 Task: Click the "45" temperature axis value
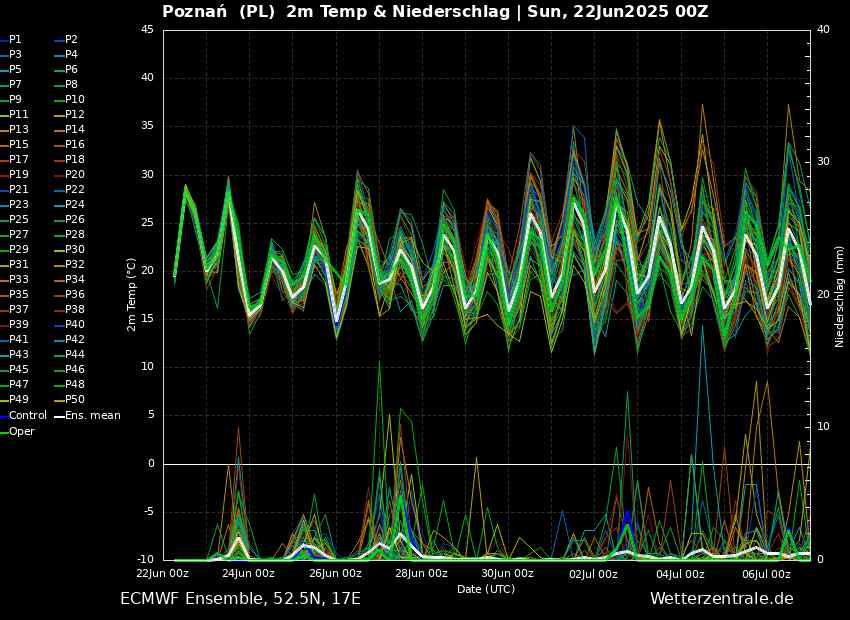click(148, 29)
